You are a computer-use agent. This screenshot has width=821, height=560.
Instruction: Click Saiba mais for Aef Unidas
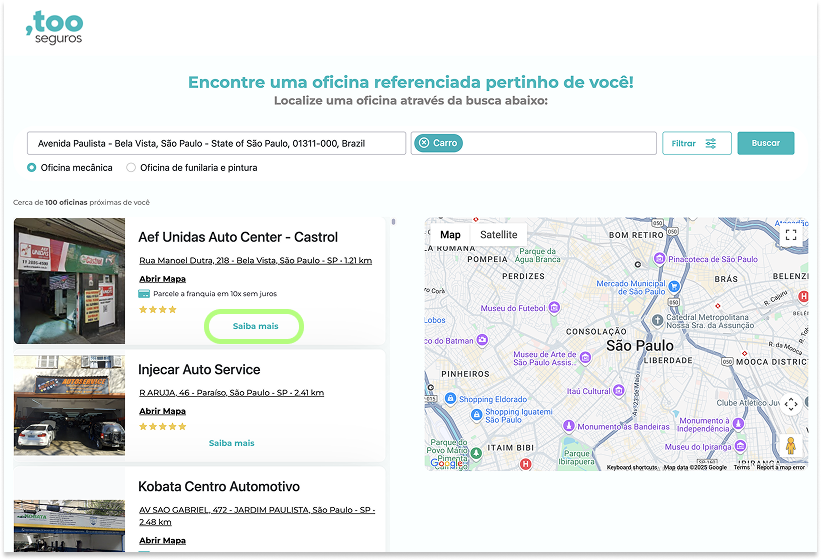tap(255, 326)
